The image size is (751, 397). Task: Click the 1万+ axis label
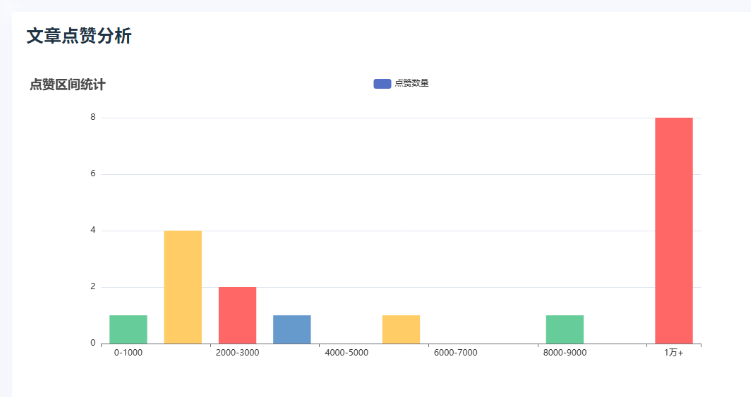(674, 353)
